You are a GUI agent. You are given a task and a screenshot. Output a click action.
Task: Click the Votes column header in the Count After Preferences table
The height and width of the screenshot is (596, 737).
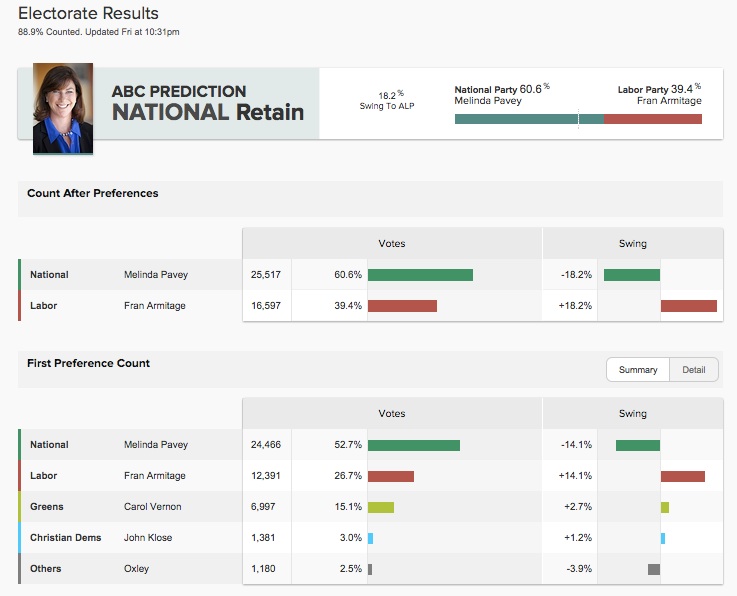pyautogui.click(x=392, y=243)
